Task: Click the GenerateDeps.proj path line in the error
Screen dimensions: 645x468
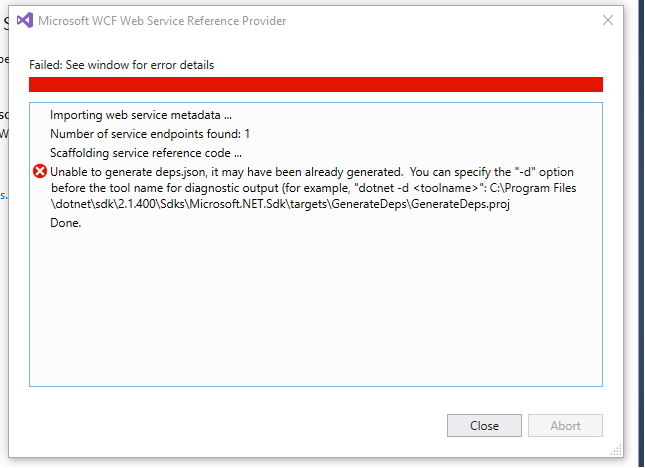Action: click(280, 204)
